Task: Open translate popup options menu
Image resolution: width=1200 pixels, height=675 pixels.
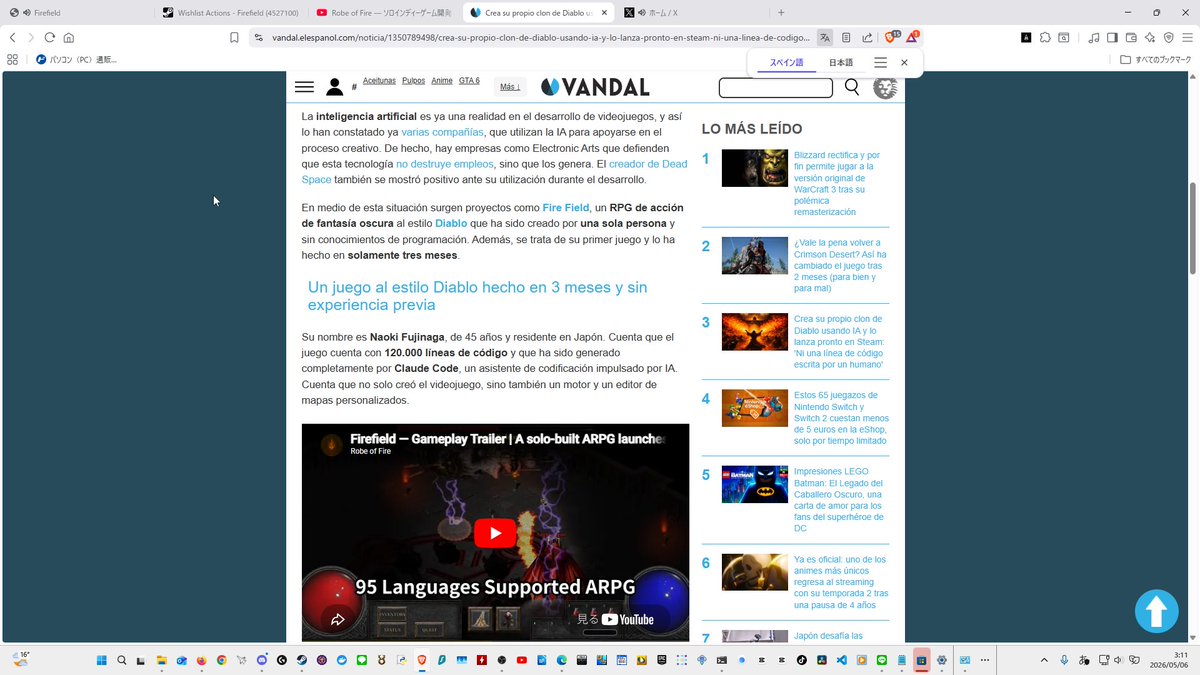Action: pyautogui.click(x=880, y=62)
